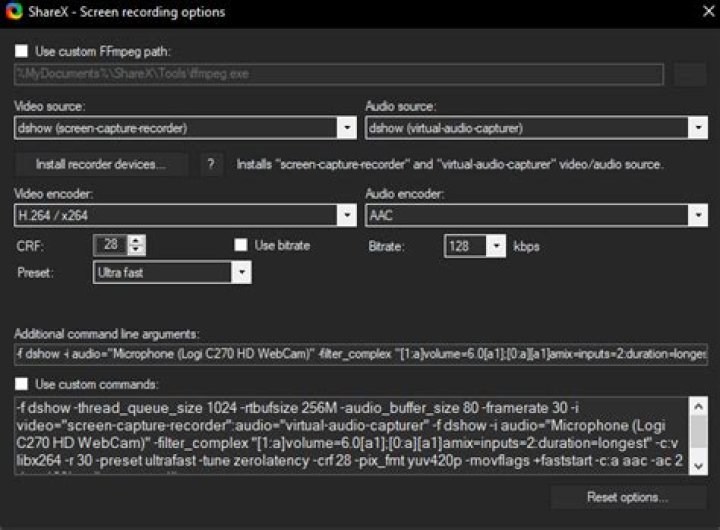Decrease CRF with the down arrow

click(x=136, y=250)
